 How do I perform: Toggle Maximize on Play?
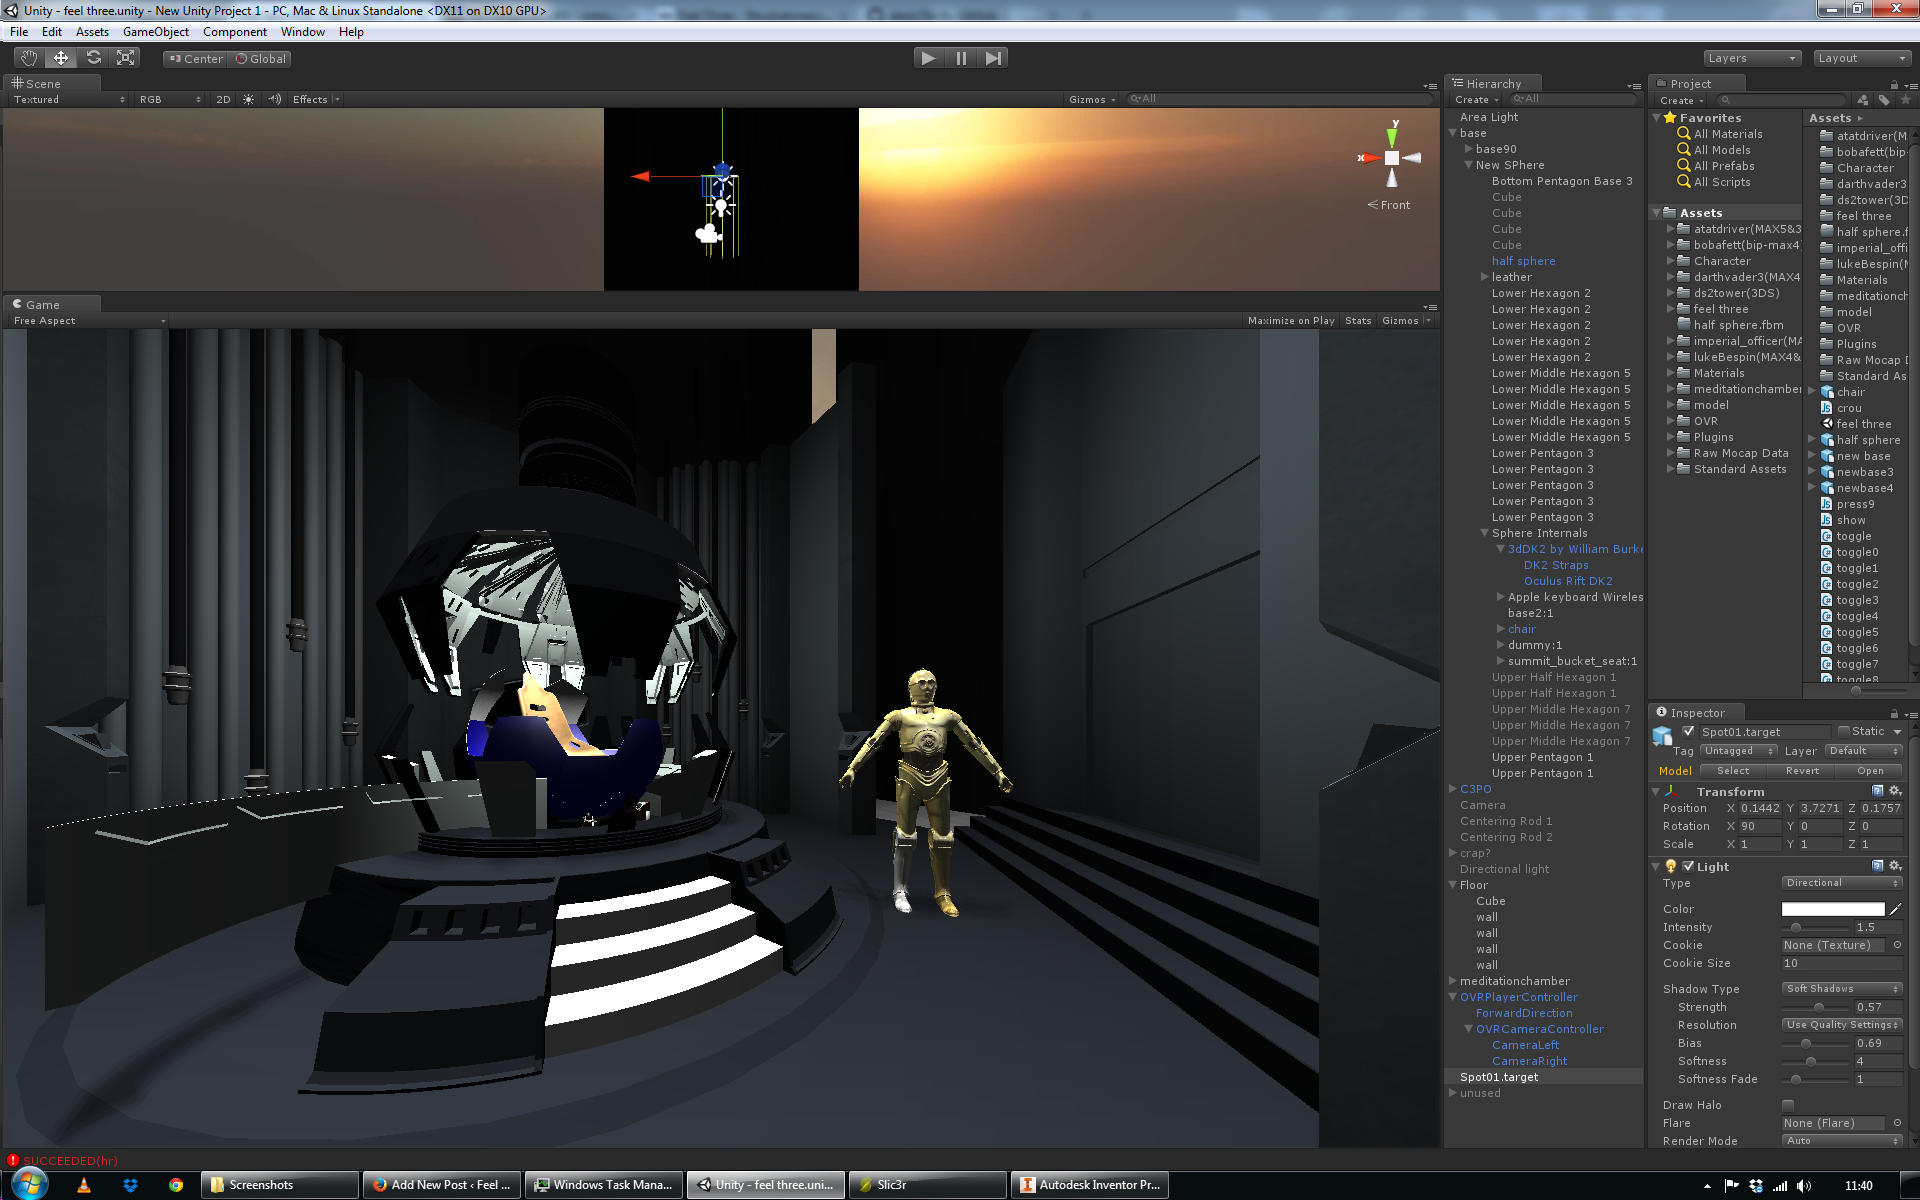pyautogui.click(x=1291, y=320)
